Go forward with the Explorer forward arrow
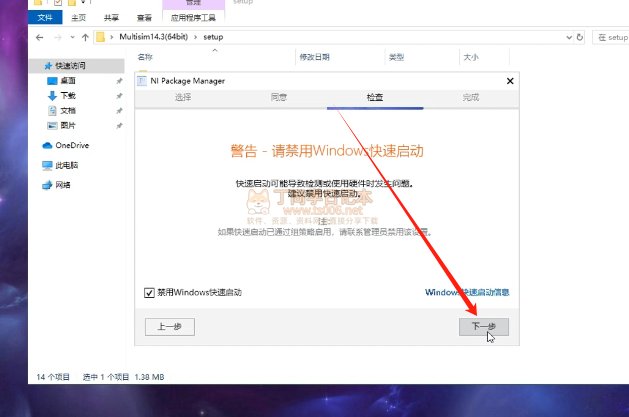Viewport: 629px width, 417px height. click(58, 37)
